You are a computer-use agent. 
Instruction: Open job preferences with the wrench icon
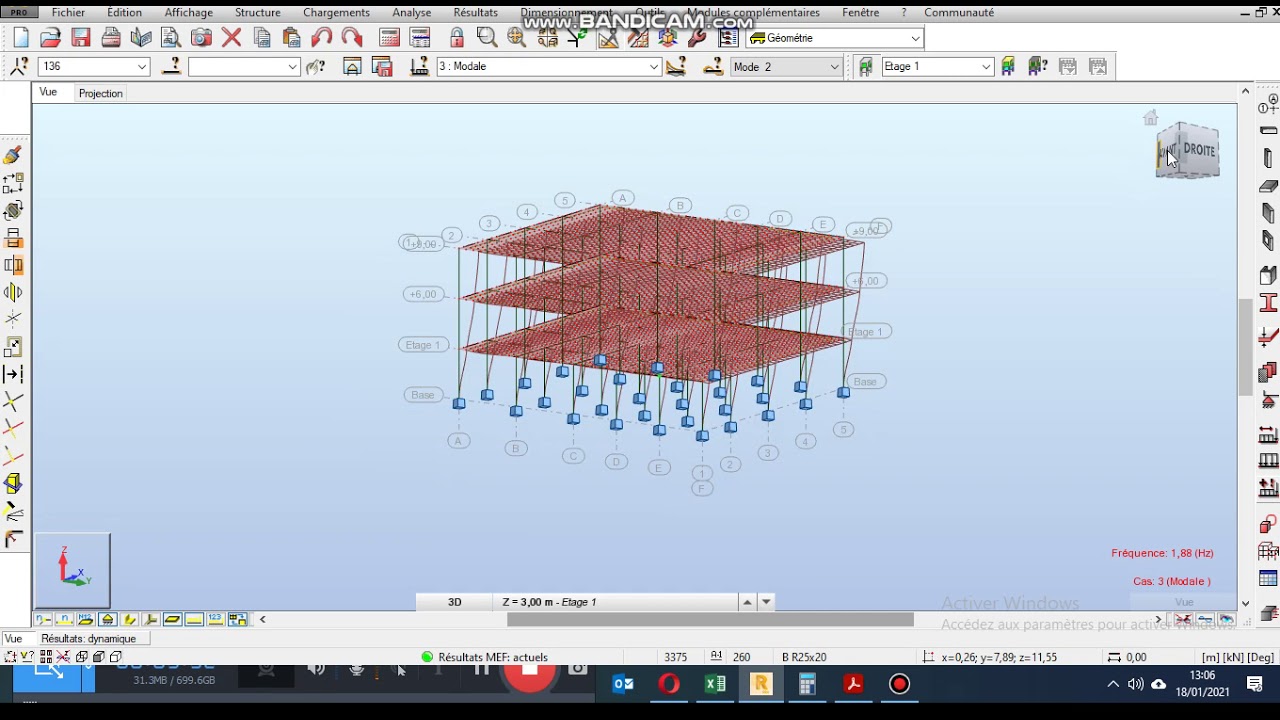pyautogui.click(x=698, y=38)
